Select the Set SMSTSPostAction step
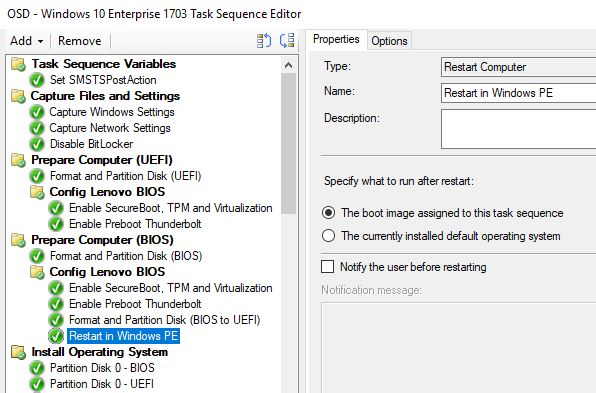The width and height of the screenshot is (596, 393). coord(103,80)
